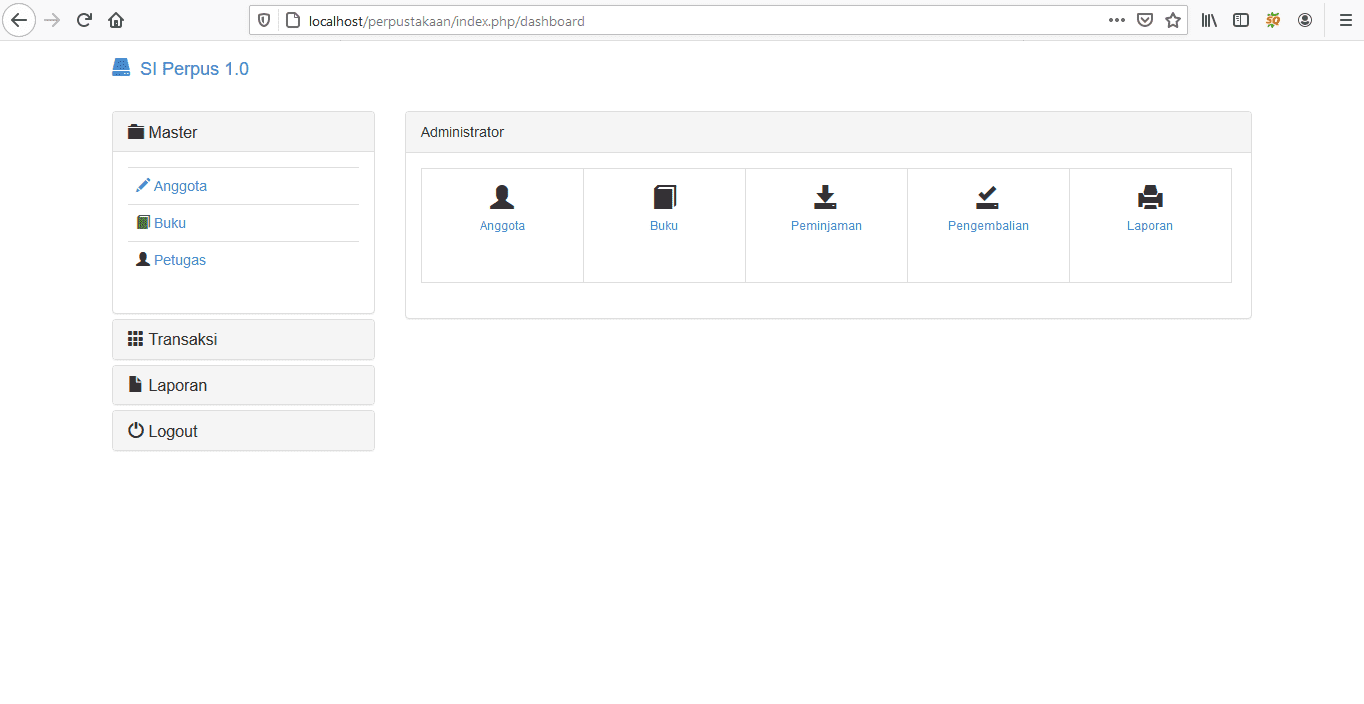Click Logout in the sidebar
Image resolution: width=1364 pixels, height=704 pixels.
click(x=172, y=431)
